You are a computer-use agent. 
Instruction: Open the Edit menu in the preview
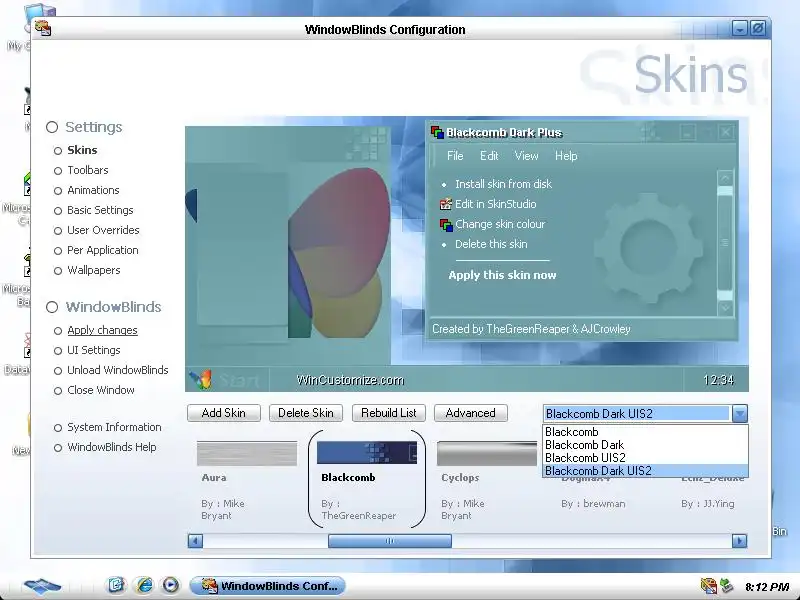click(489, 156)
